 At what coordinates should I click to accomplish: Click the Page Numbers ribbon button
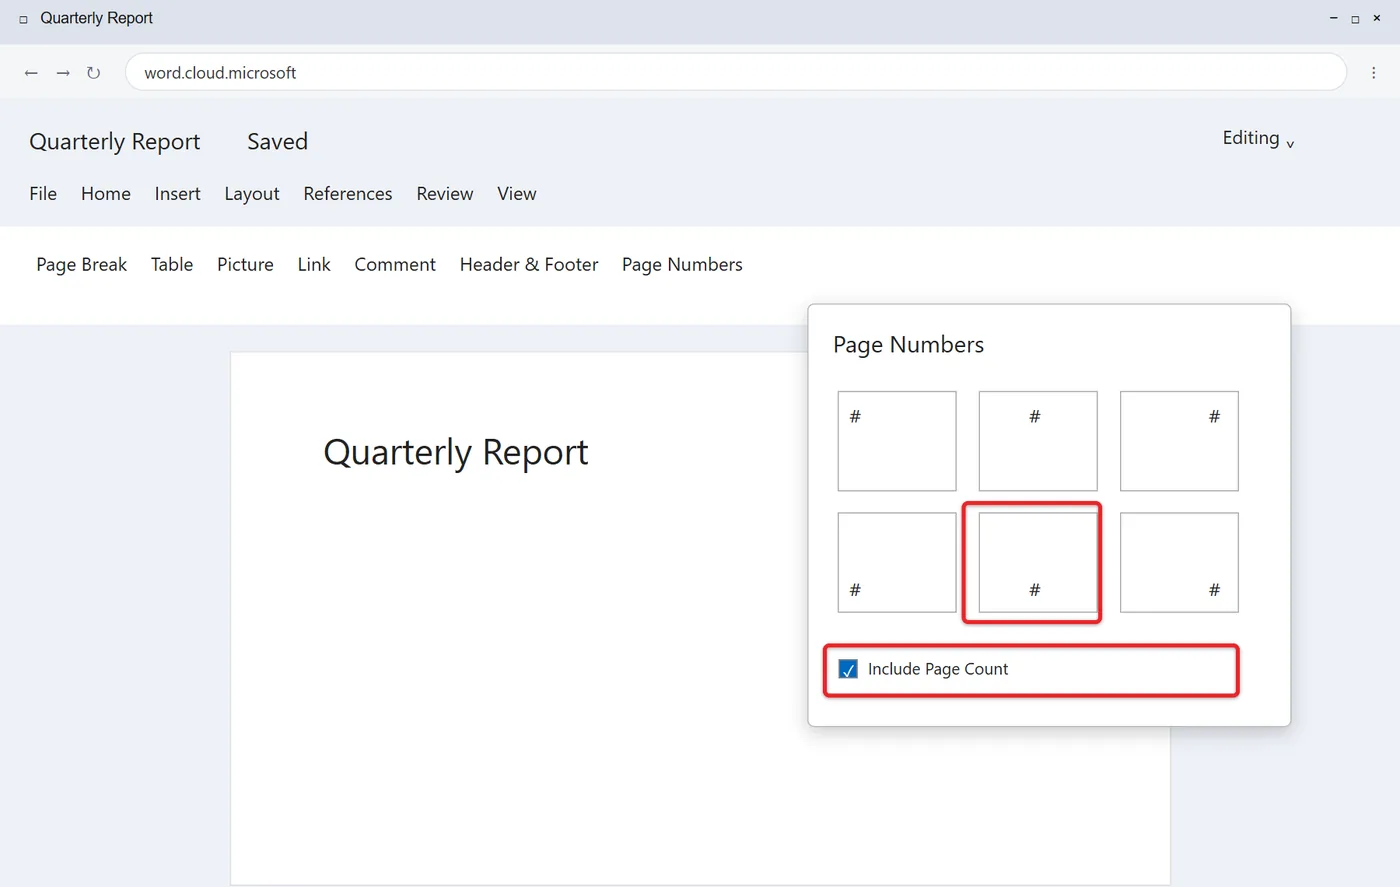tap(682, 265)
